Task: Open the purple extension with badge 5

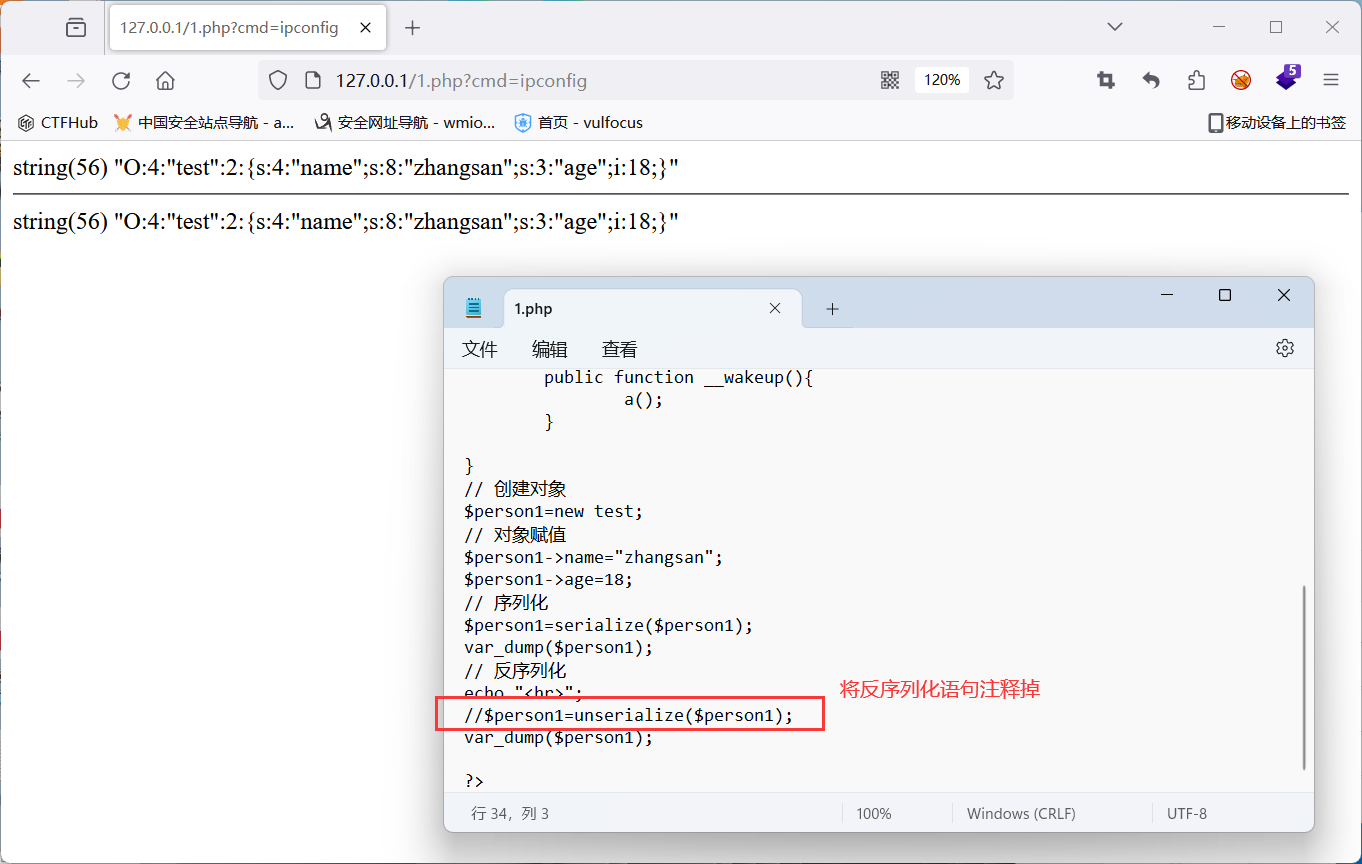Action: pos(1287,78)
